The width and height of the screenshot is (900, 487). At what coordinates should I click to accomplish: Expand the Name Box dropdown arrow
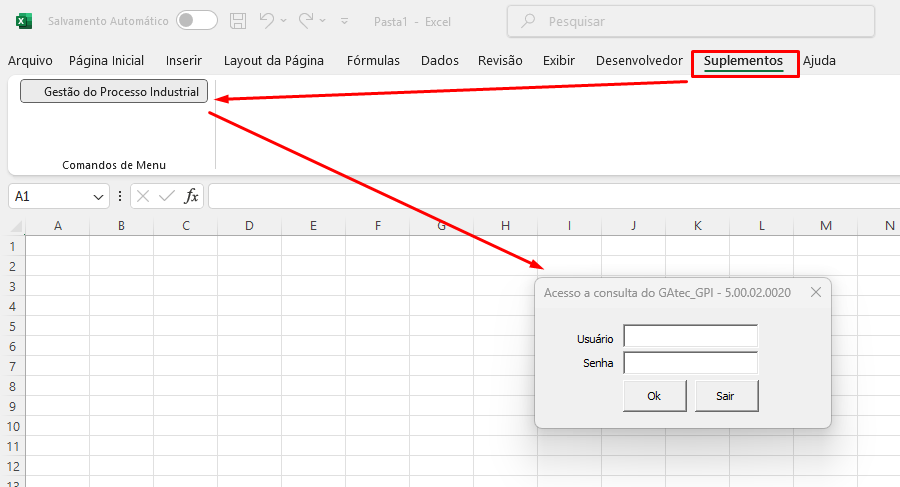[x=98, y=197]
